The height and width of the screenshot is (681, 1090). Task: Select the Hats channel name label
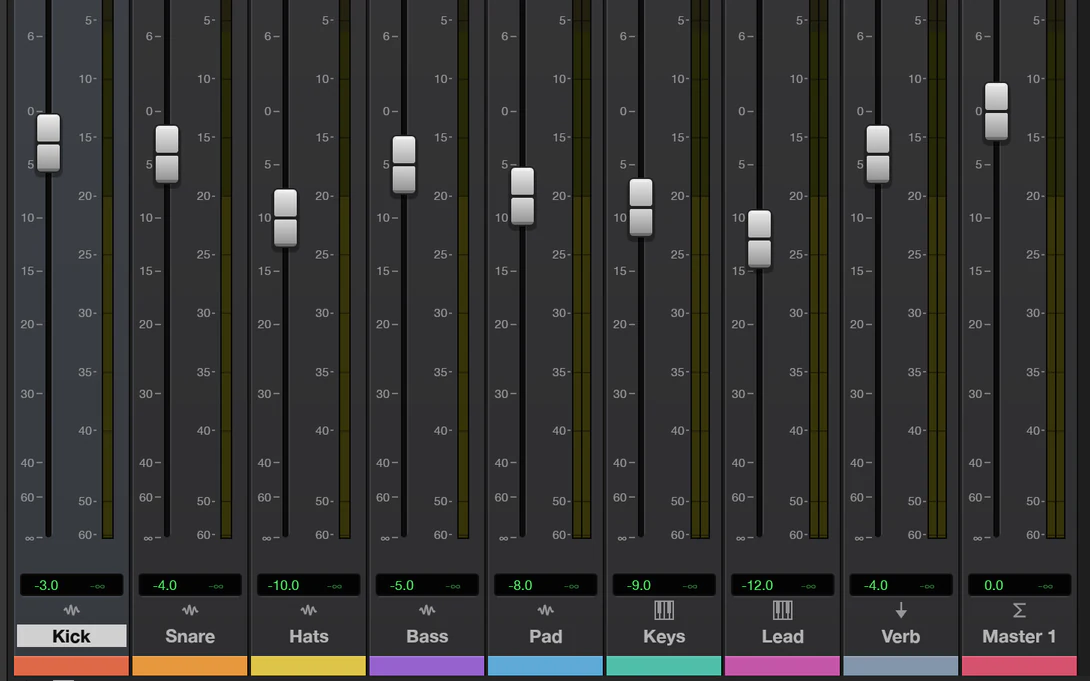pos(309,636)
